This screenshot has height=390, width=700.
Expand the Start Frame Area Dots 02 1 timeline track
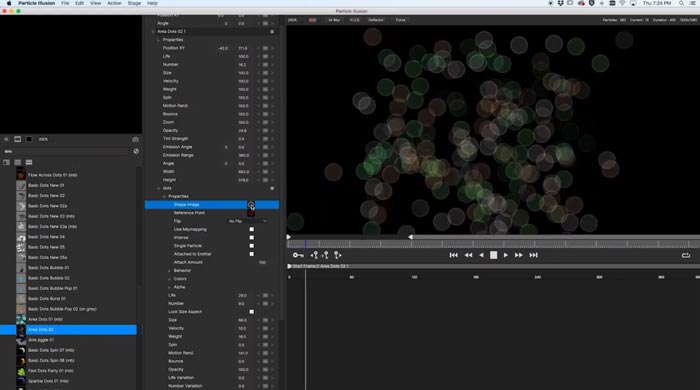[289, 266]
